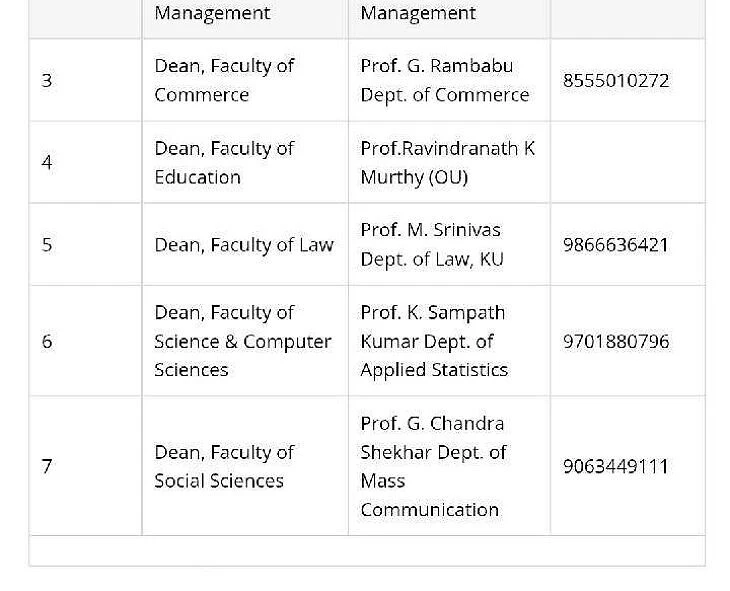
Task: Click serial number 3 cell
Action: pos(85,80)
